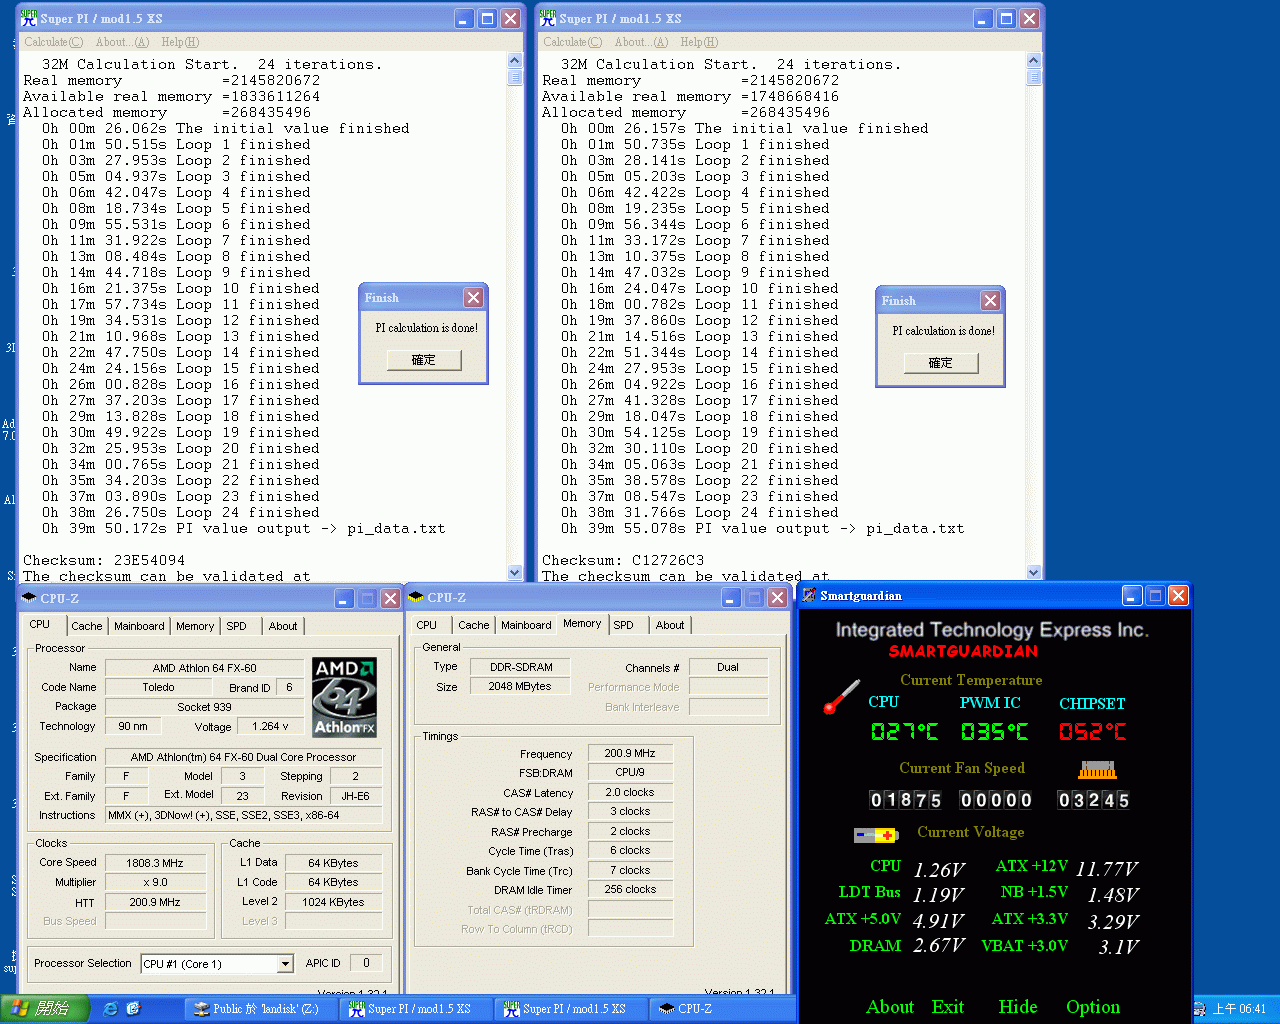
Task: Open About menu in right Super PI
Action: [x=641, y=42]
